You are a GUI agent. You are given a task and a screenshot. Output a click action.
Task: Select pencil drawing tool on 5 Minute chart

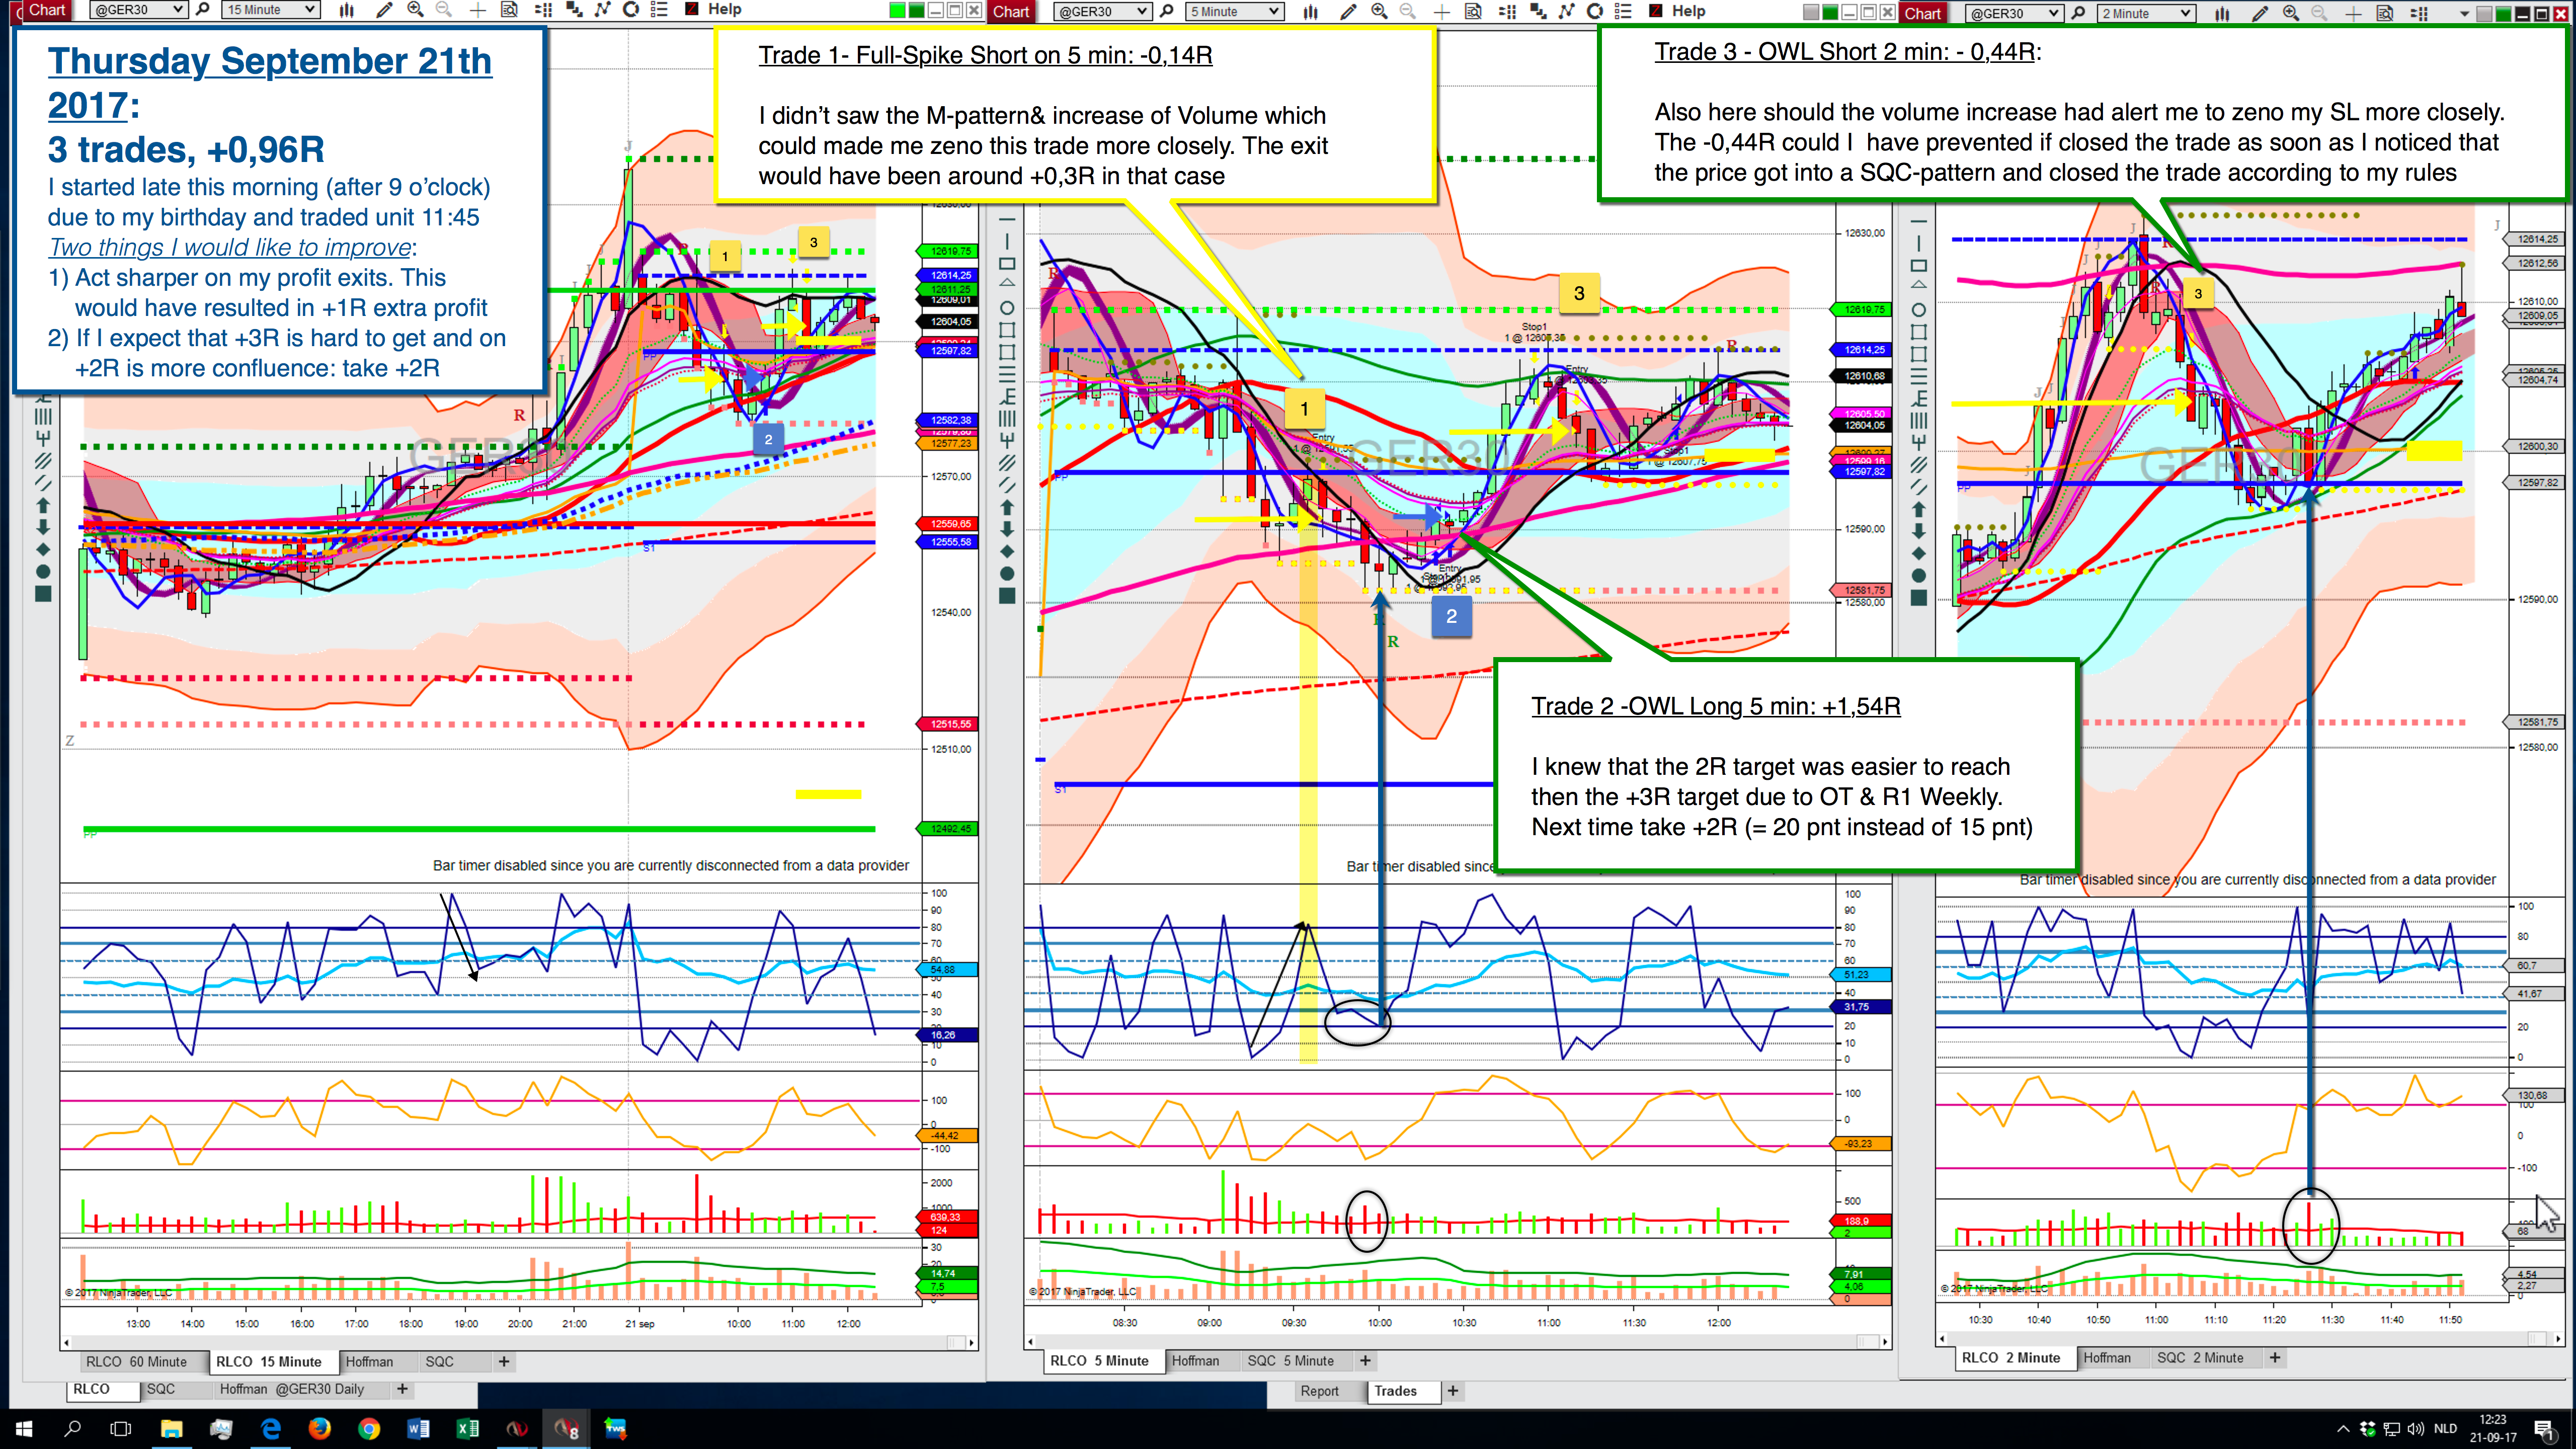pyautogui.click(x=1348, y=12)
